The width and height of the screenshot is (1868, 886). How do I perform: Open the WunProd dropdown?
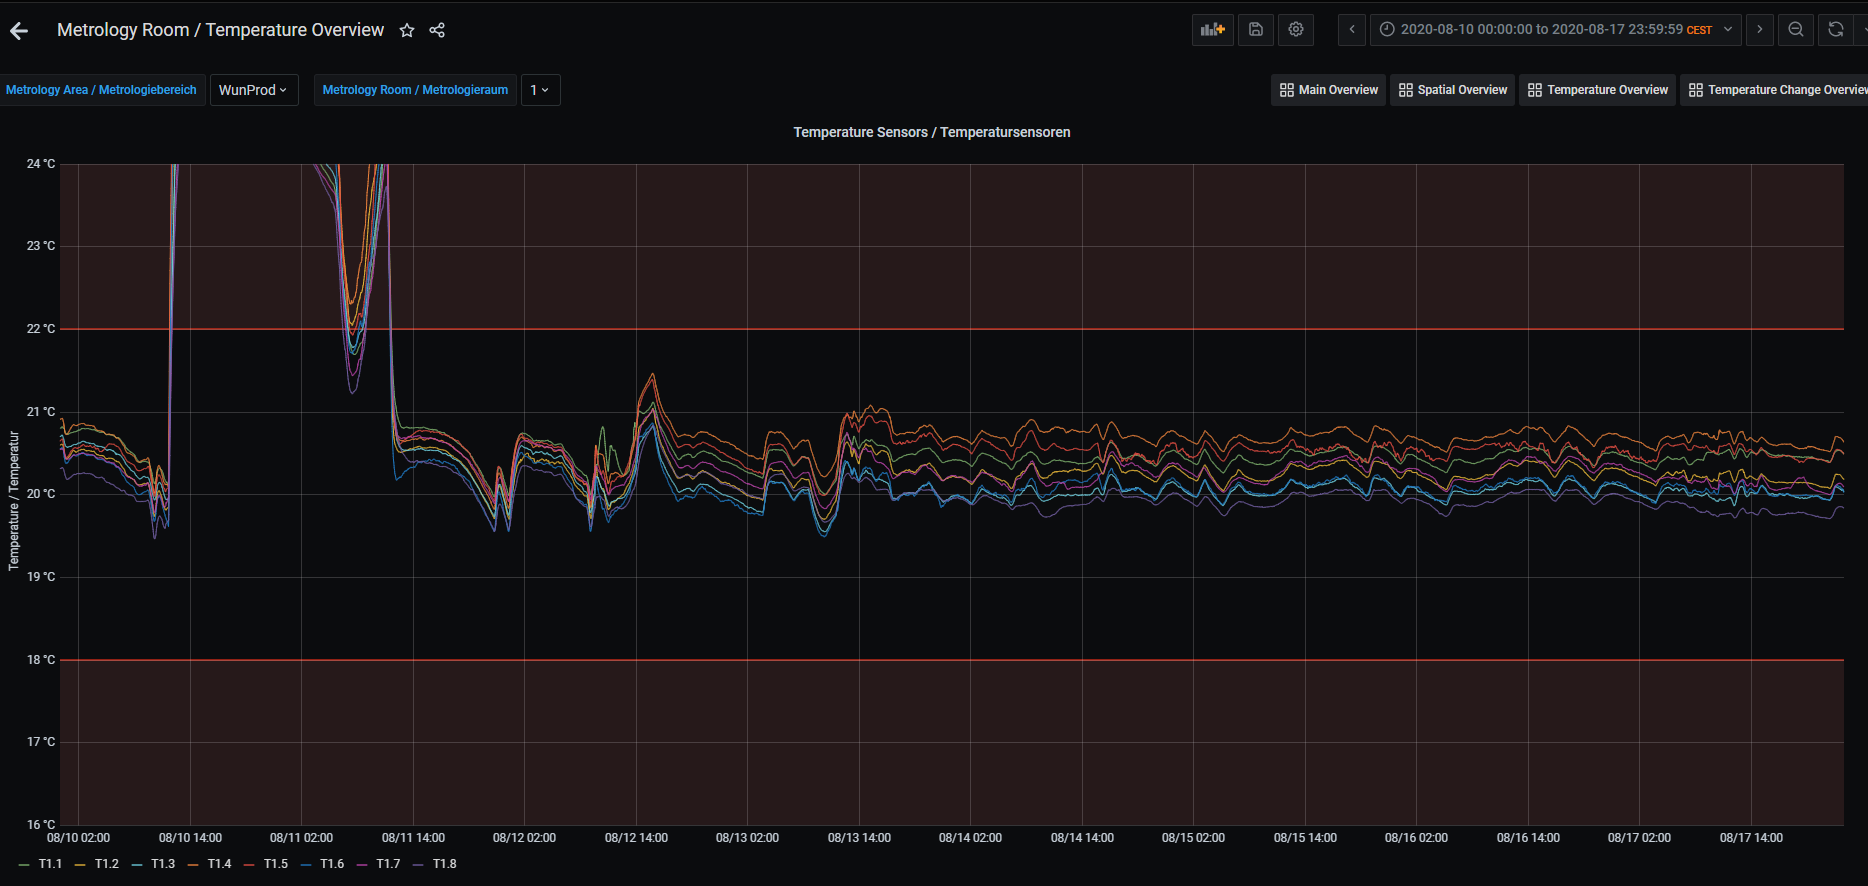tap(253, 90)
